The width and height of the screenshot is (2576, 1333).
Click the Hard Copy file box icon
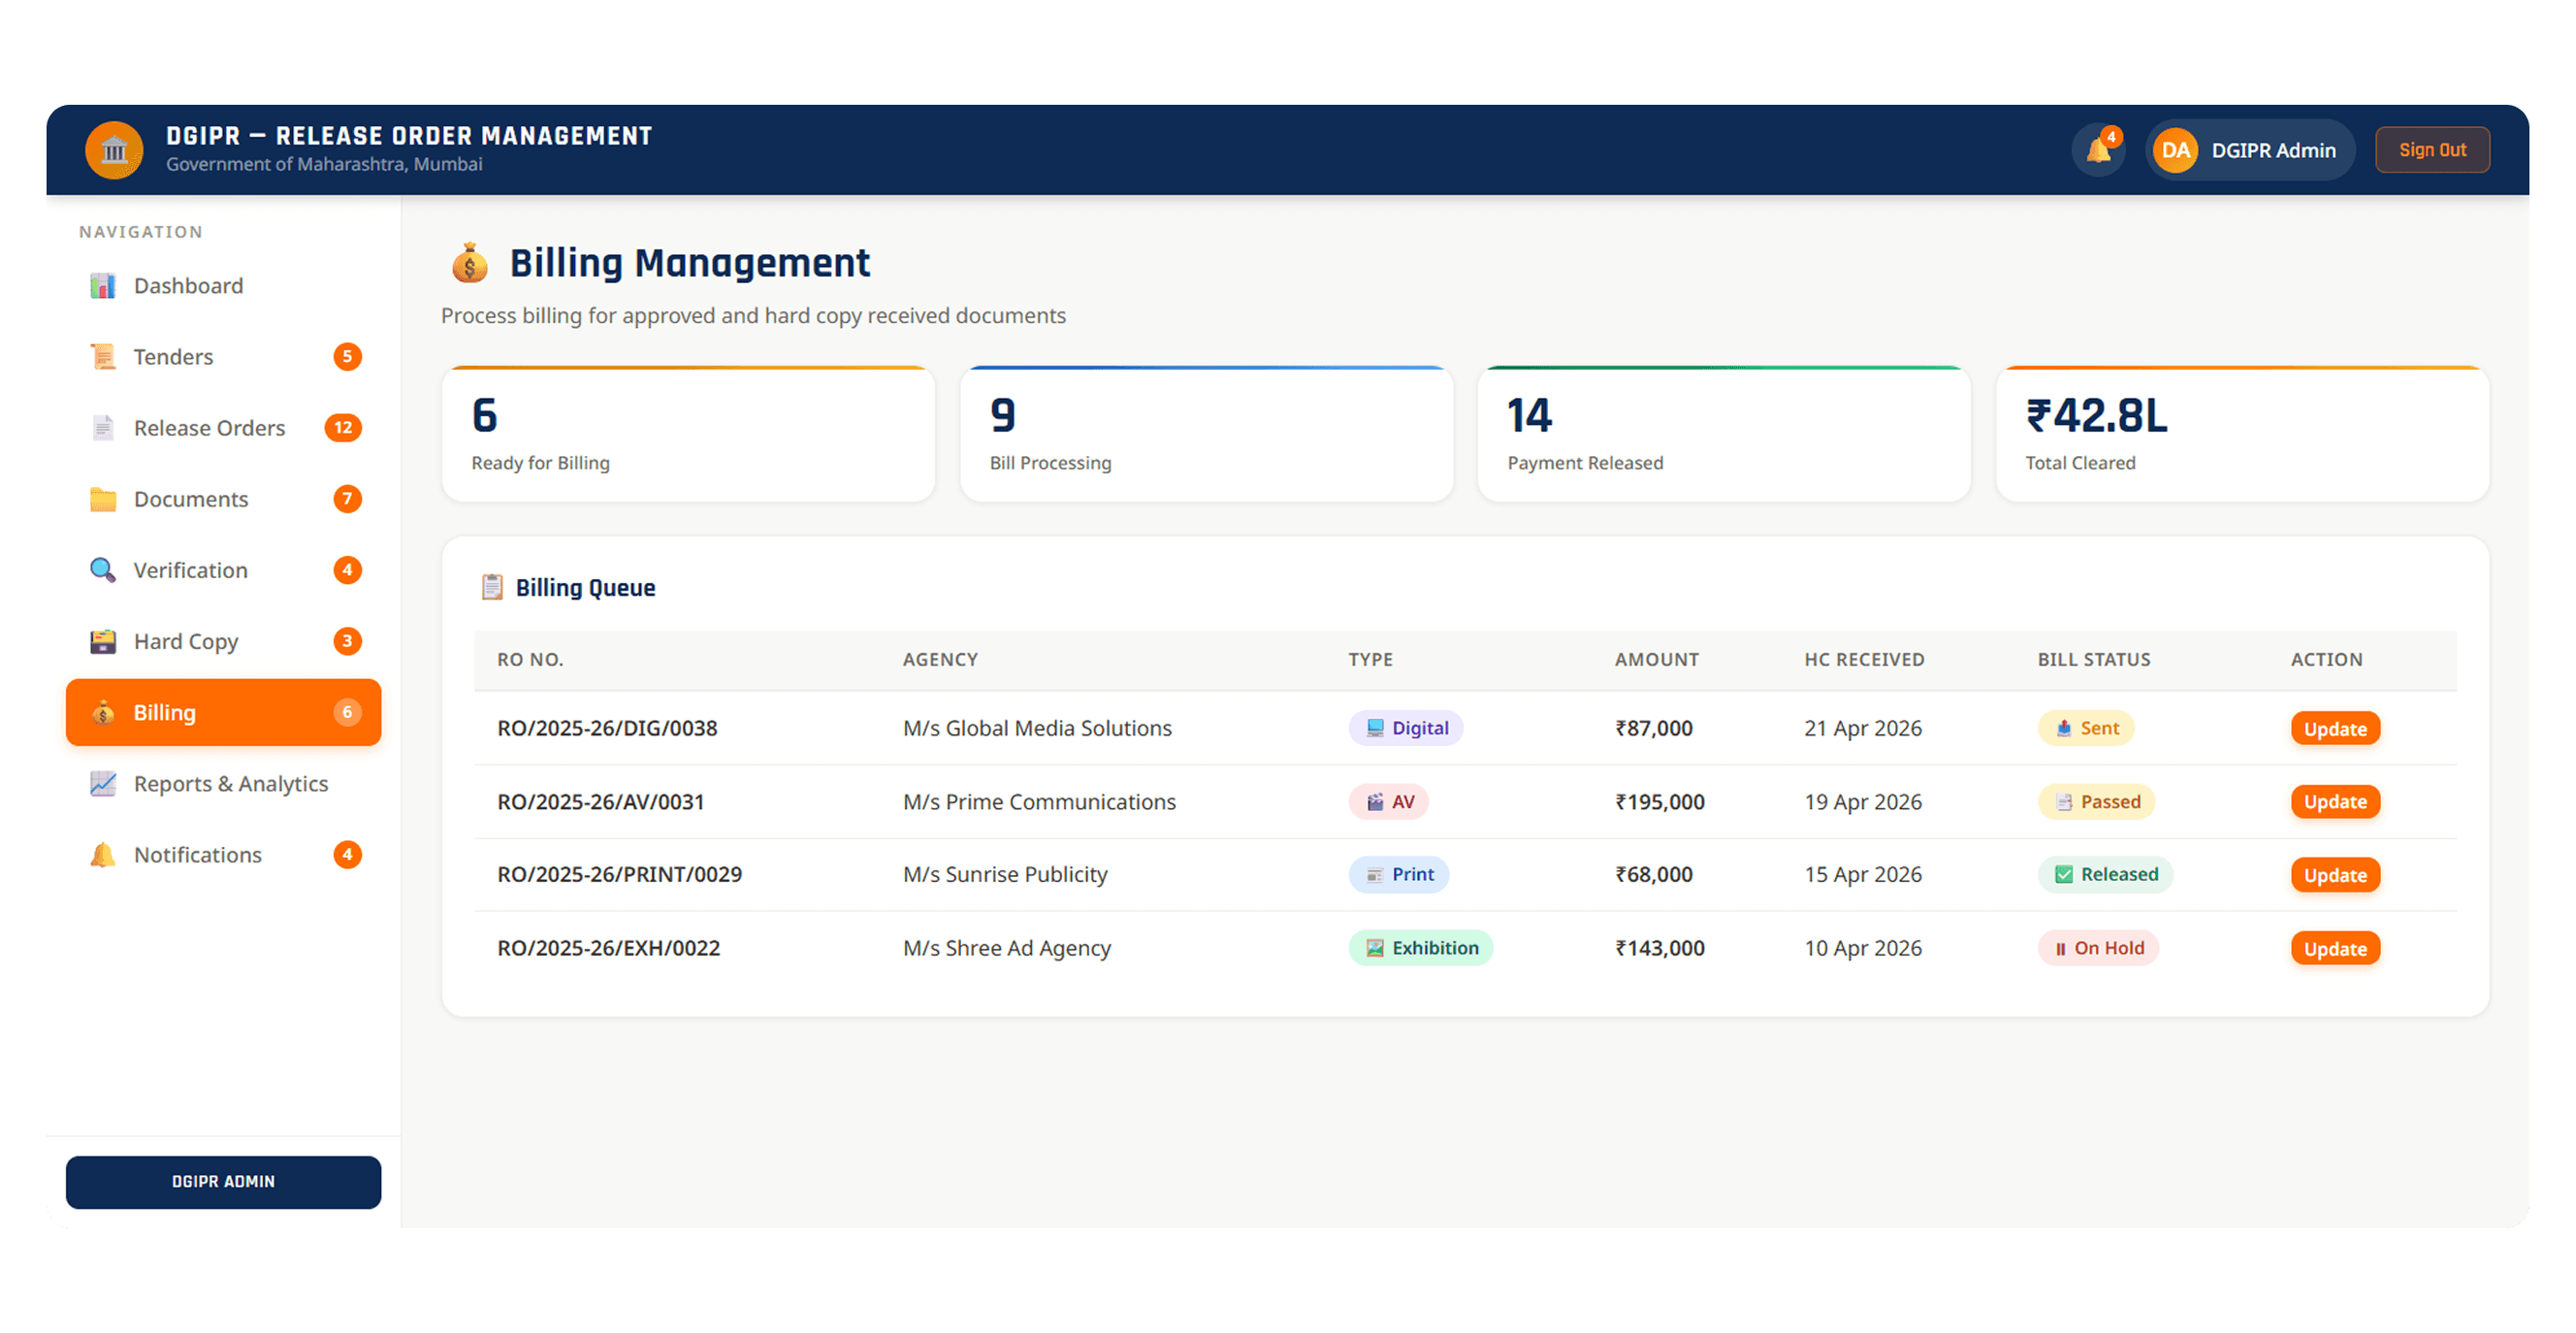point(103,641)
